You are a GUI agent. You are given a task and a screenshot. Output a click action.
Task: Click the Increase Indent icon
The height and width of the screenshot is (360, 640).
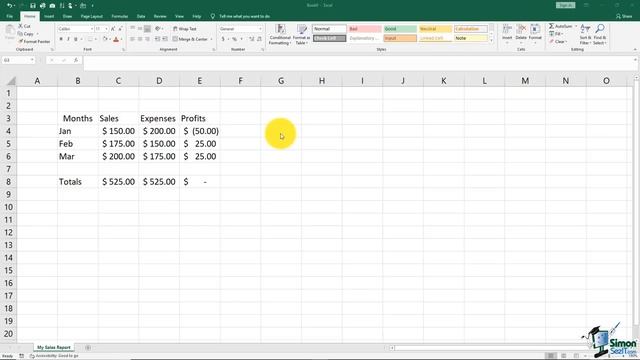[165, 39]
